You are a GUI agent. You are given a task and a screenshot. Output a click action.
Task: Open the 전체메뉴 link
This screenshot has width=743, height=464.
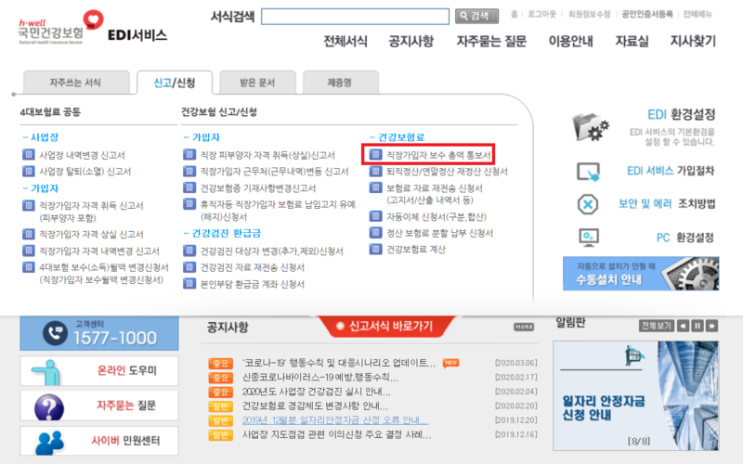click(x=697, y=14)
